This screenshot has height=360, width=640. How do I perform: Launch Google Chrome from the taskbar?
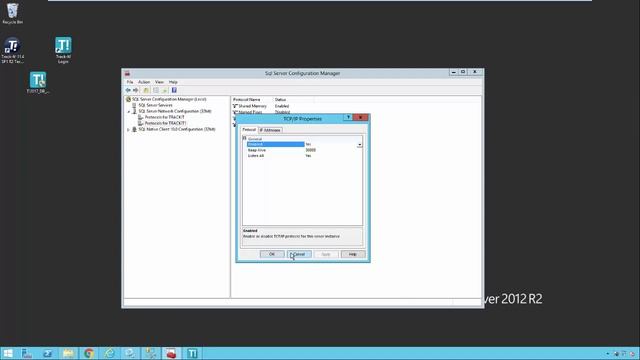pyautogui.click(x=89, y=353)
